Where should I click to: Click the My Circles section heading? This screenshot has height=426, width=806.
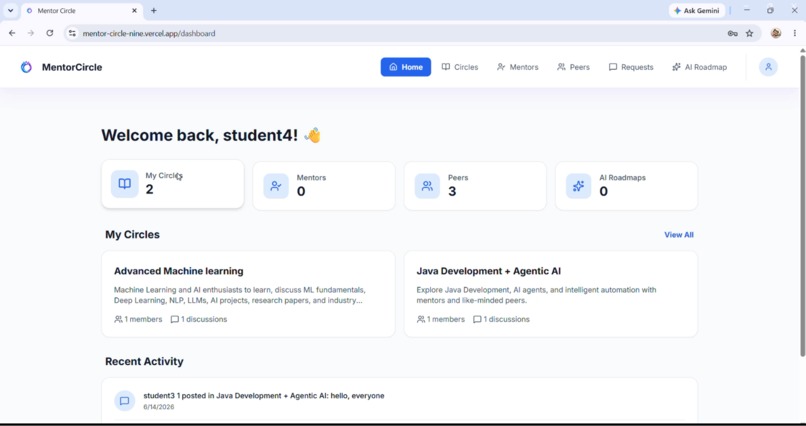pyautogui.click(x=132, y=234)
